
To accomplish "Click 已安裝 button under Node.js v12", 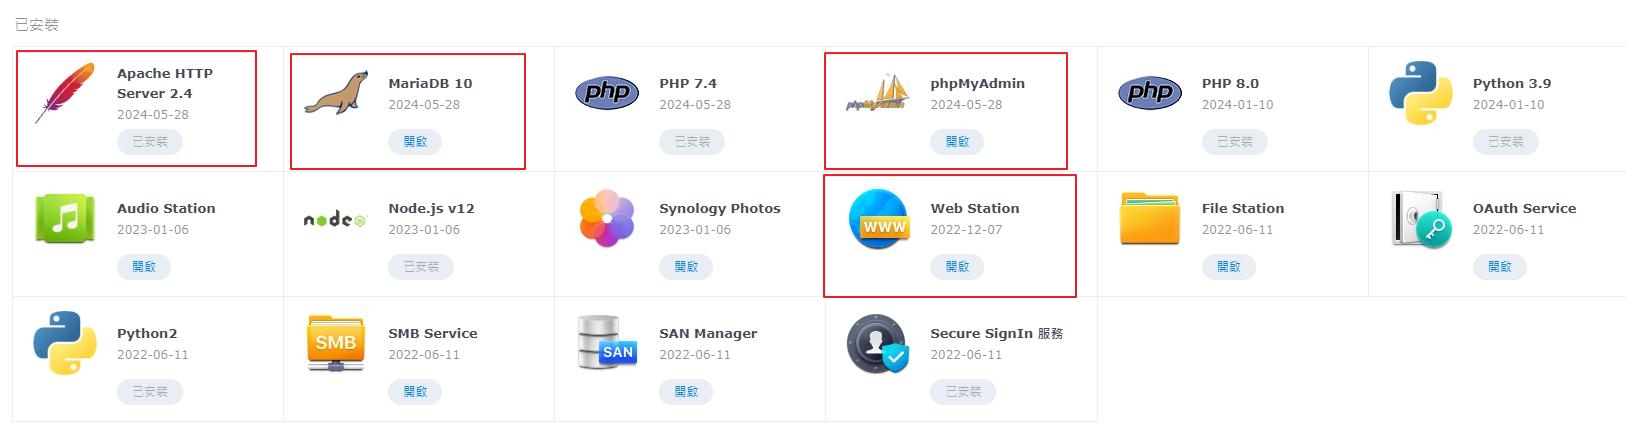I will [x=421, y=267].
